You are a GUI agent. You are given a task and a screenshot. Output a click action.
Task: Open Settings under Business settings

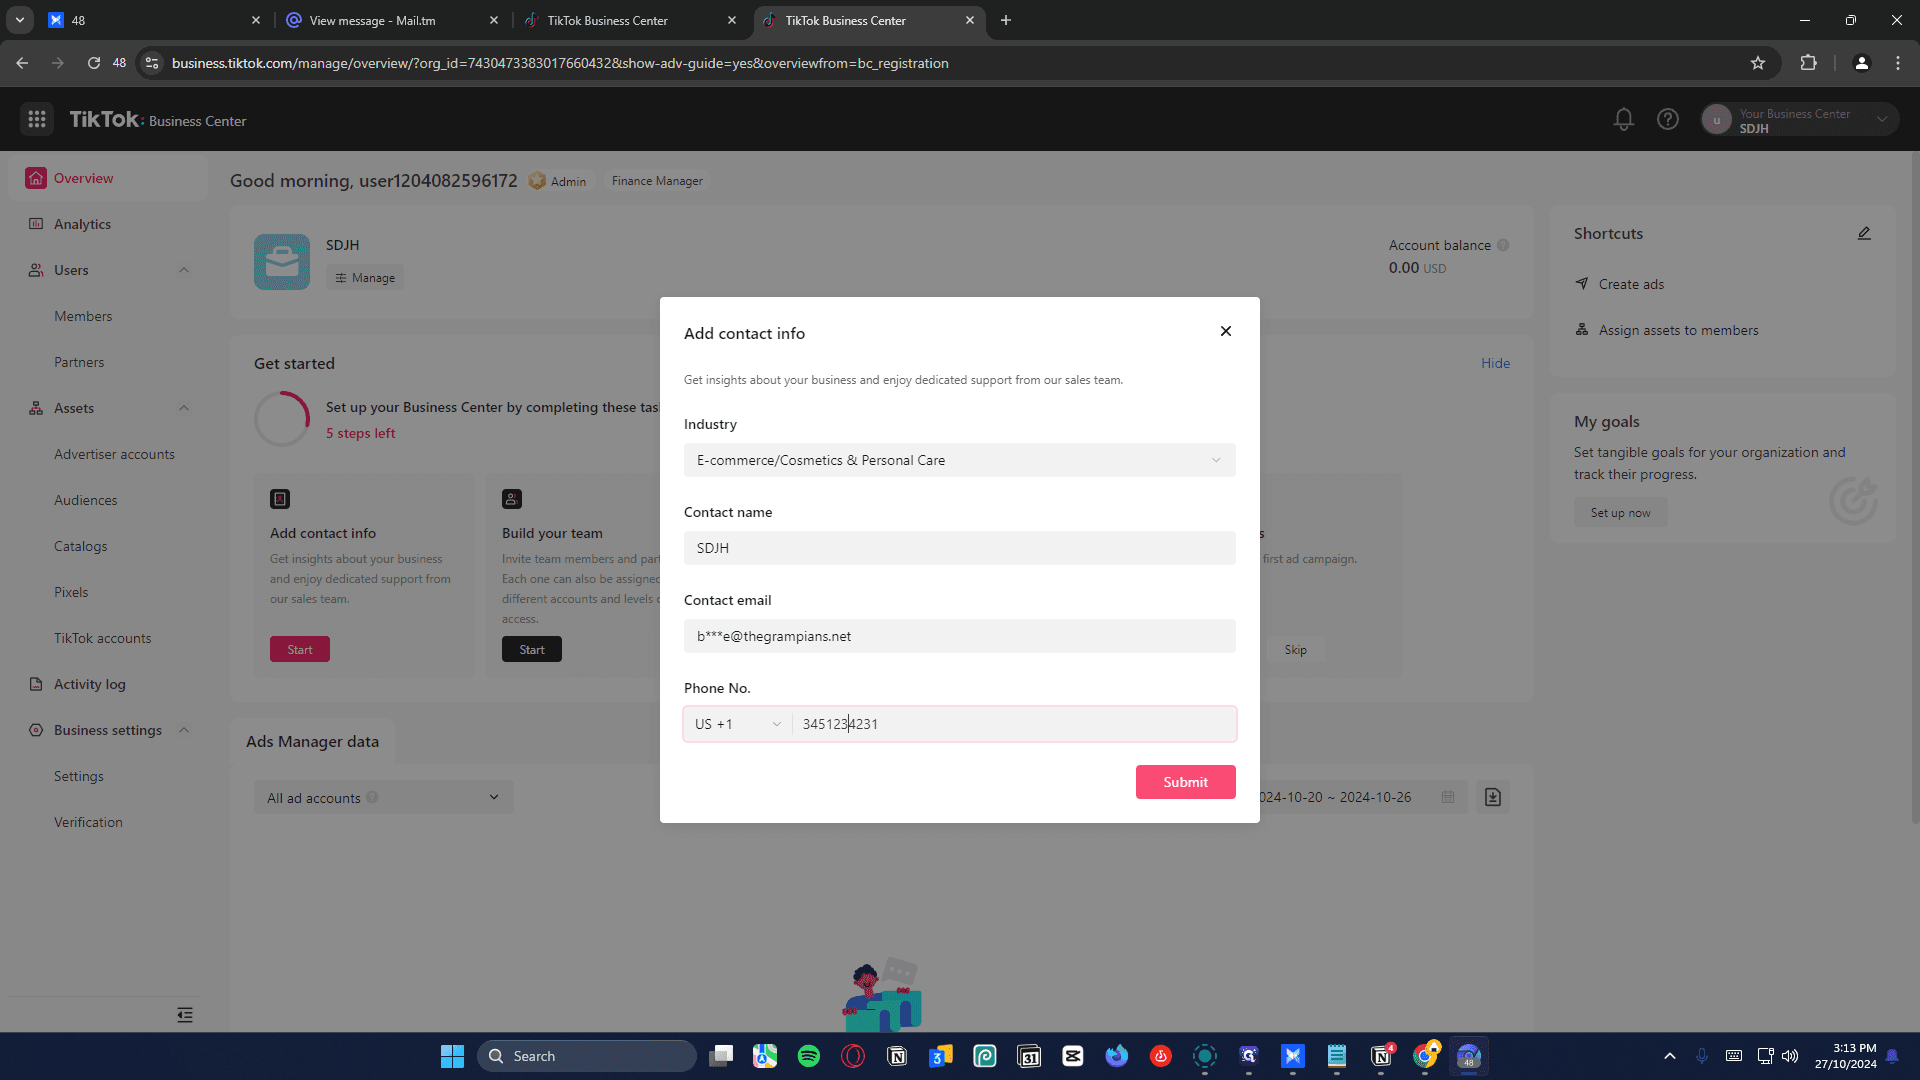pyautogui.click(x=79, y=776)
